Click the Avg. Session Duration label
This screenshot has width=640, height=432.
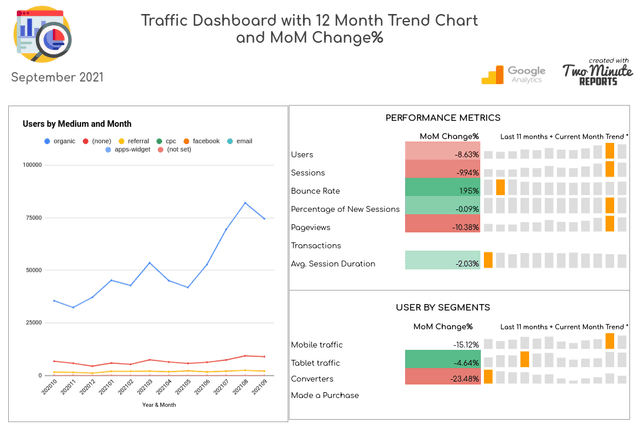point(333,264)
